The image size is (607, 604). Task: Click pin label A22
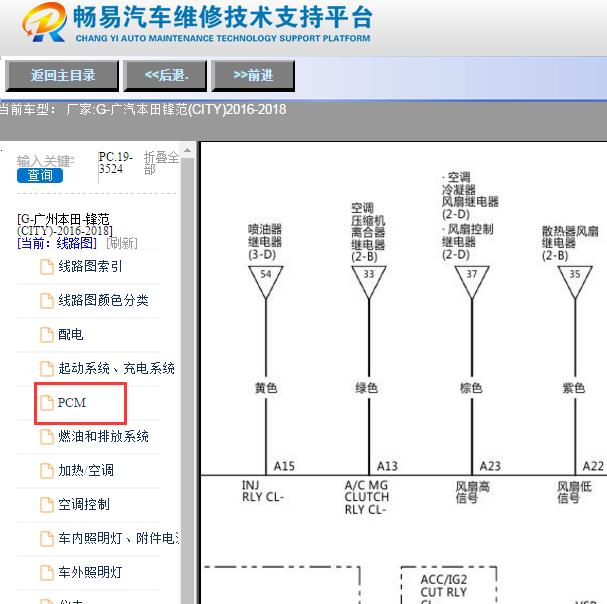point(593,466)
